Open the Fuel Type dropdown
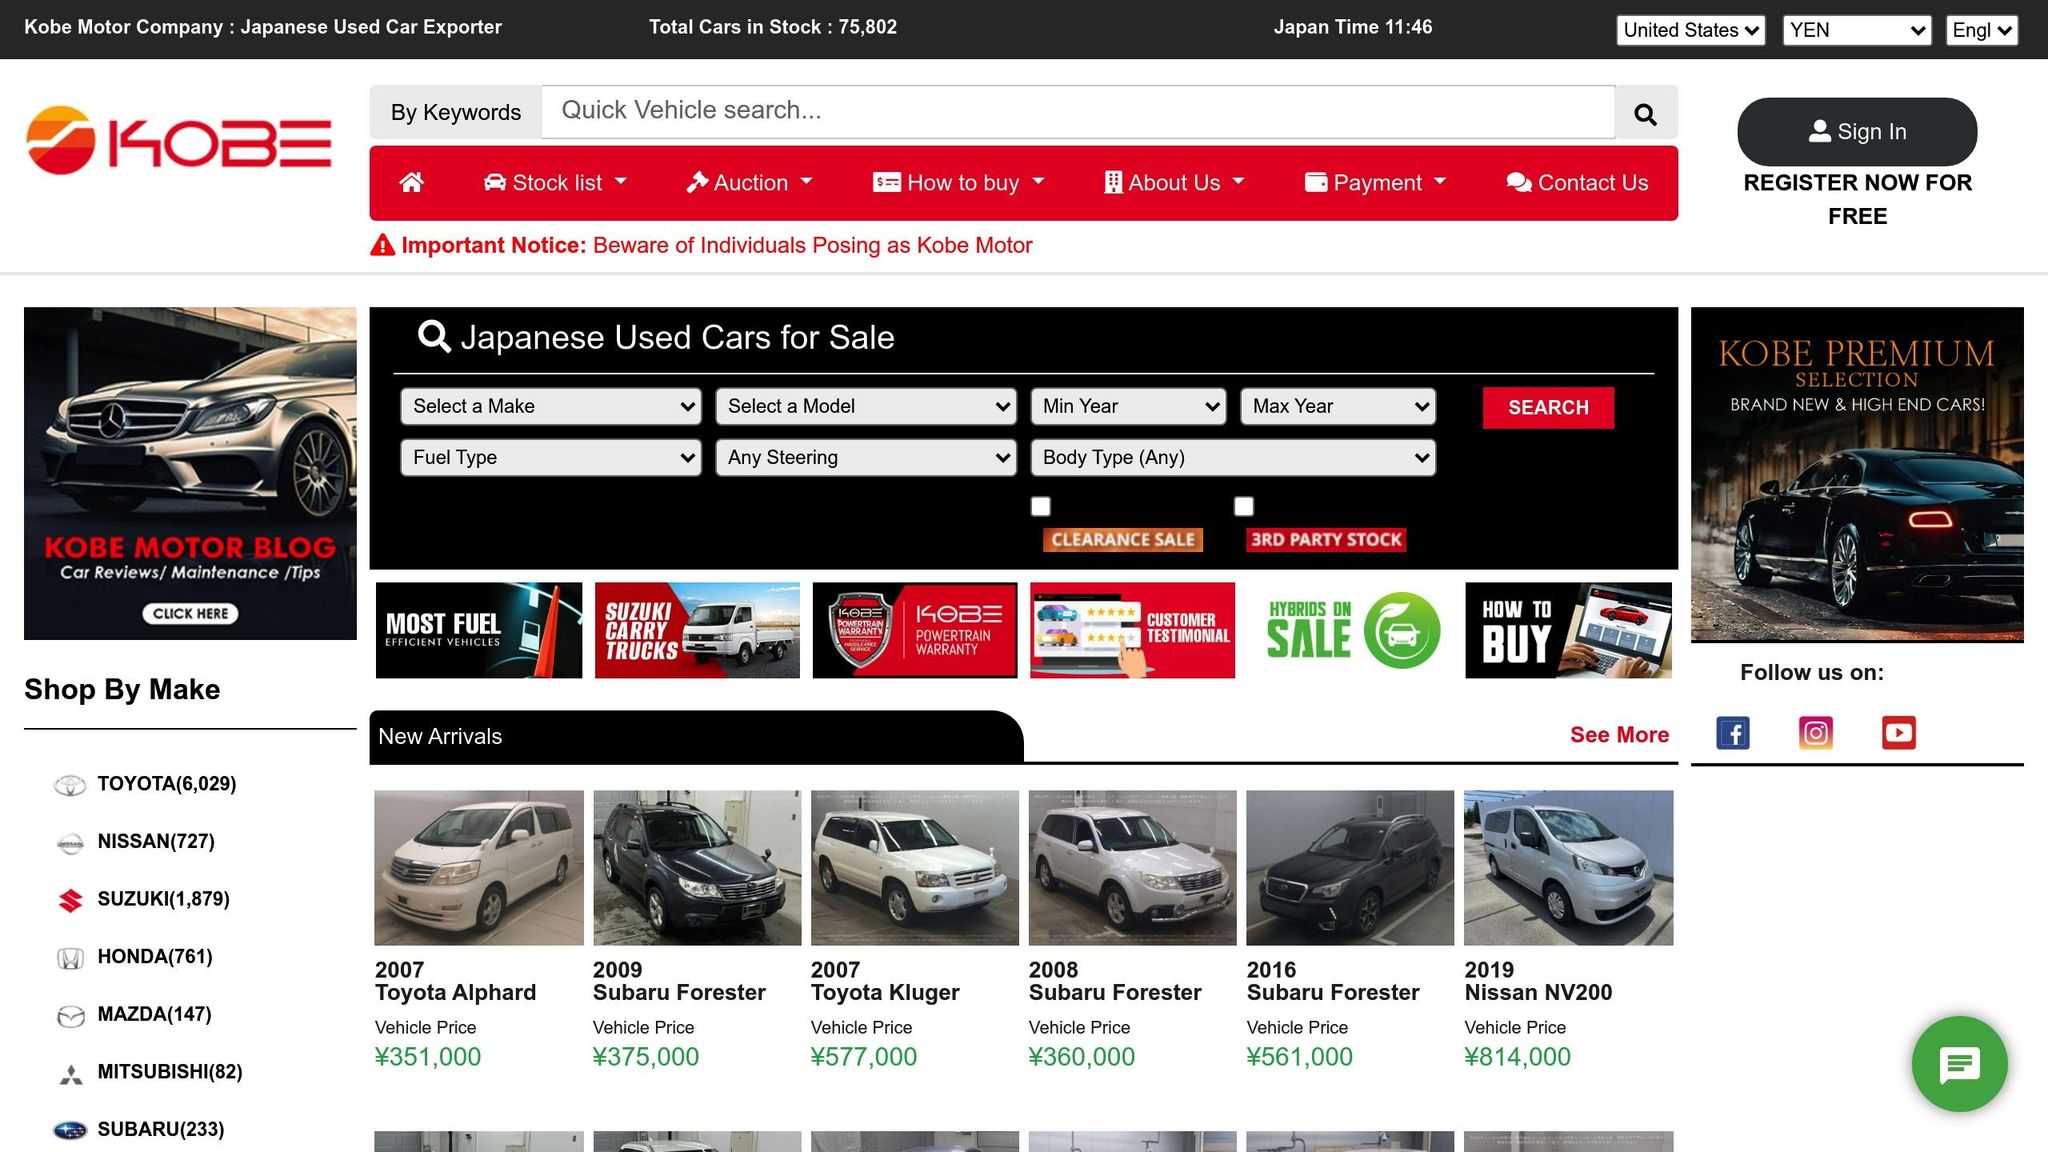This screenshot has height=1152, width=2048. coord(551,457)
